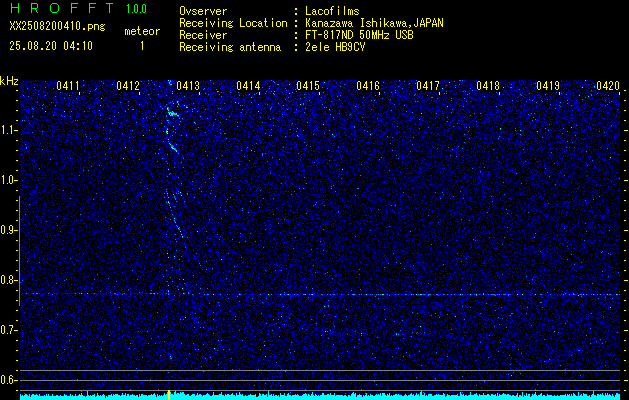The height and width of the screenshot is (400, 629).
Task: Click the 0.8 kHz axis label
Action: pos(8,280)
